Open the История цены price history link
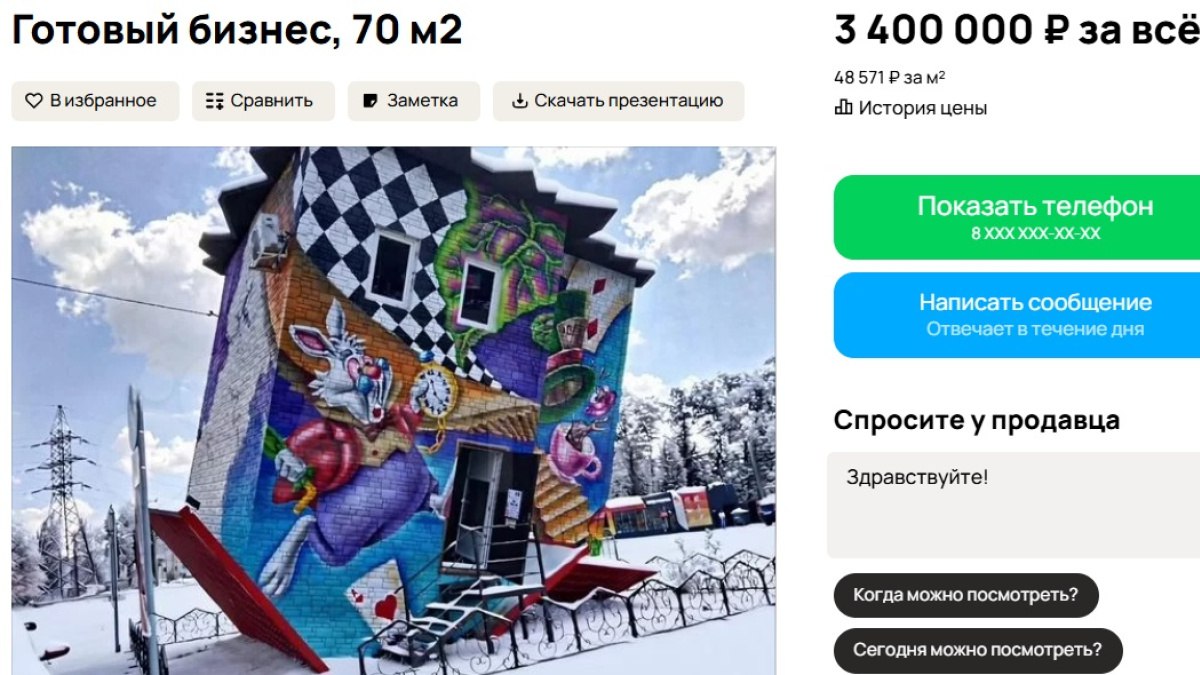 (x=911, y=108)
